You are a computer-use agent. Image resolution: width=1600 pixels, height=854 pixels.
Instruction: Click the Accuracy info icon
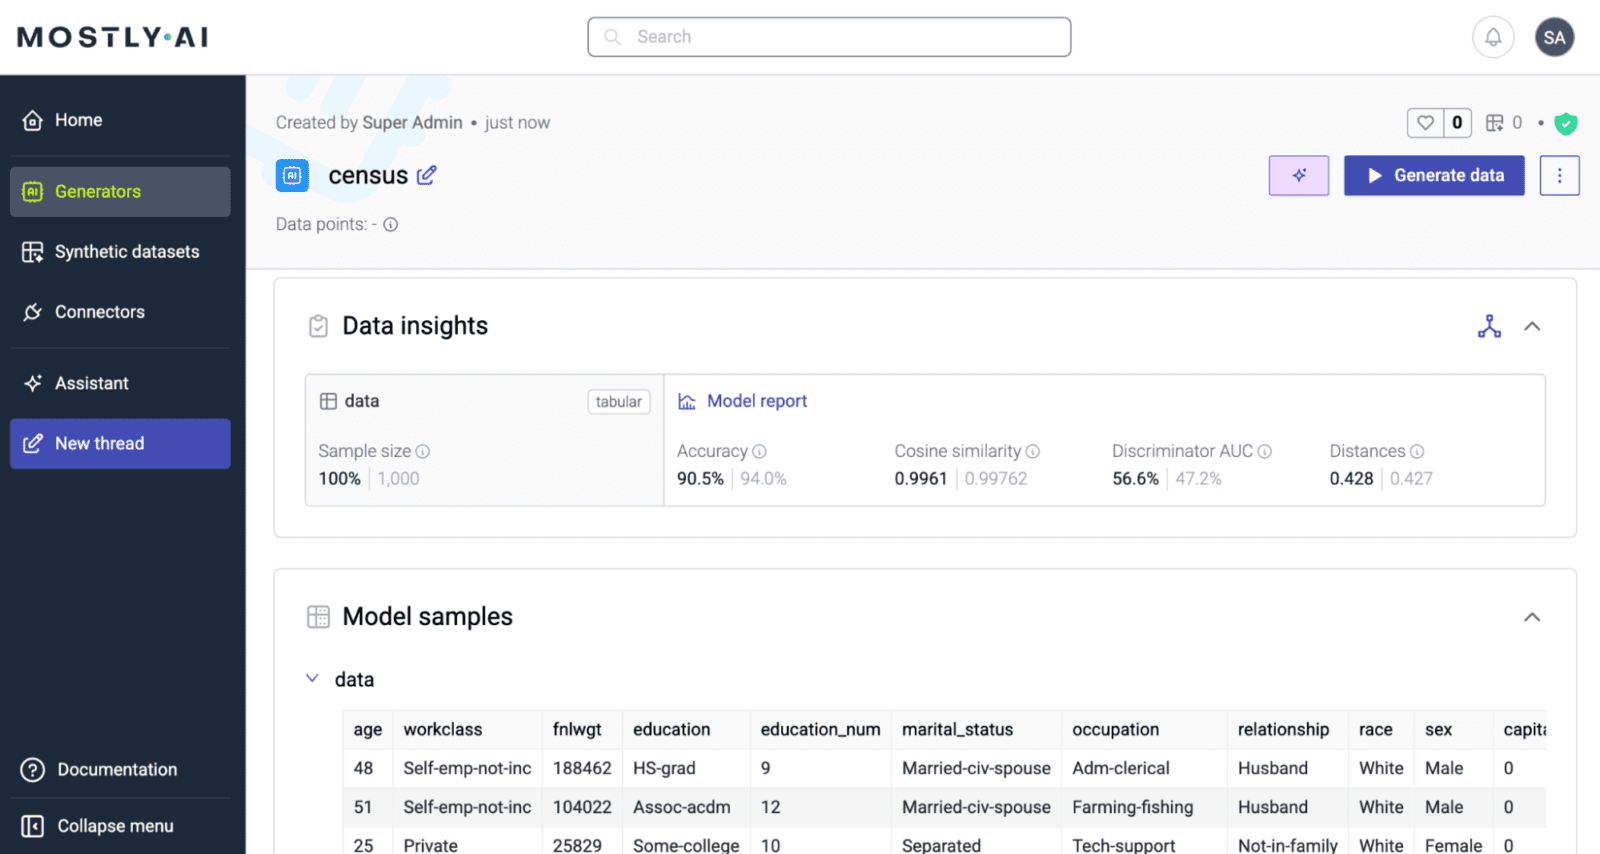pyautogui.click(x=759, y=452)
